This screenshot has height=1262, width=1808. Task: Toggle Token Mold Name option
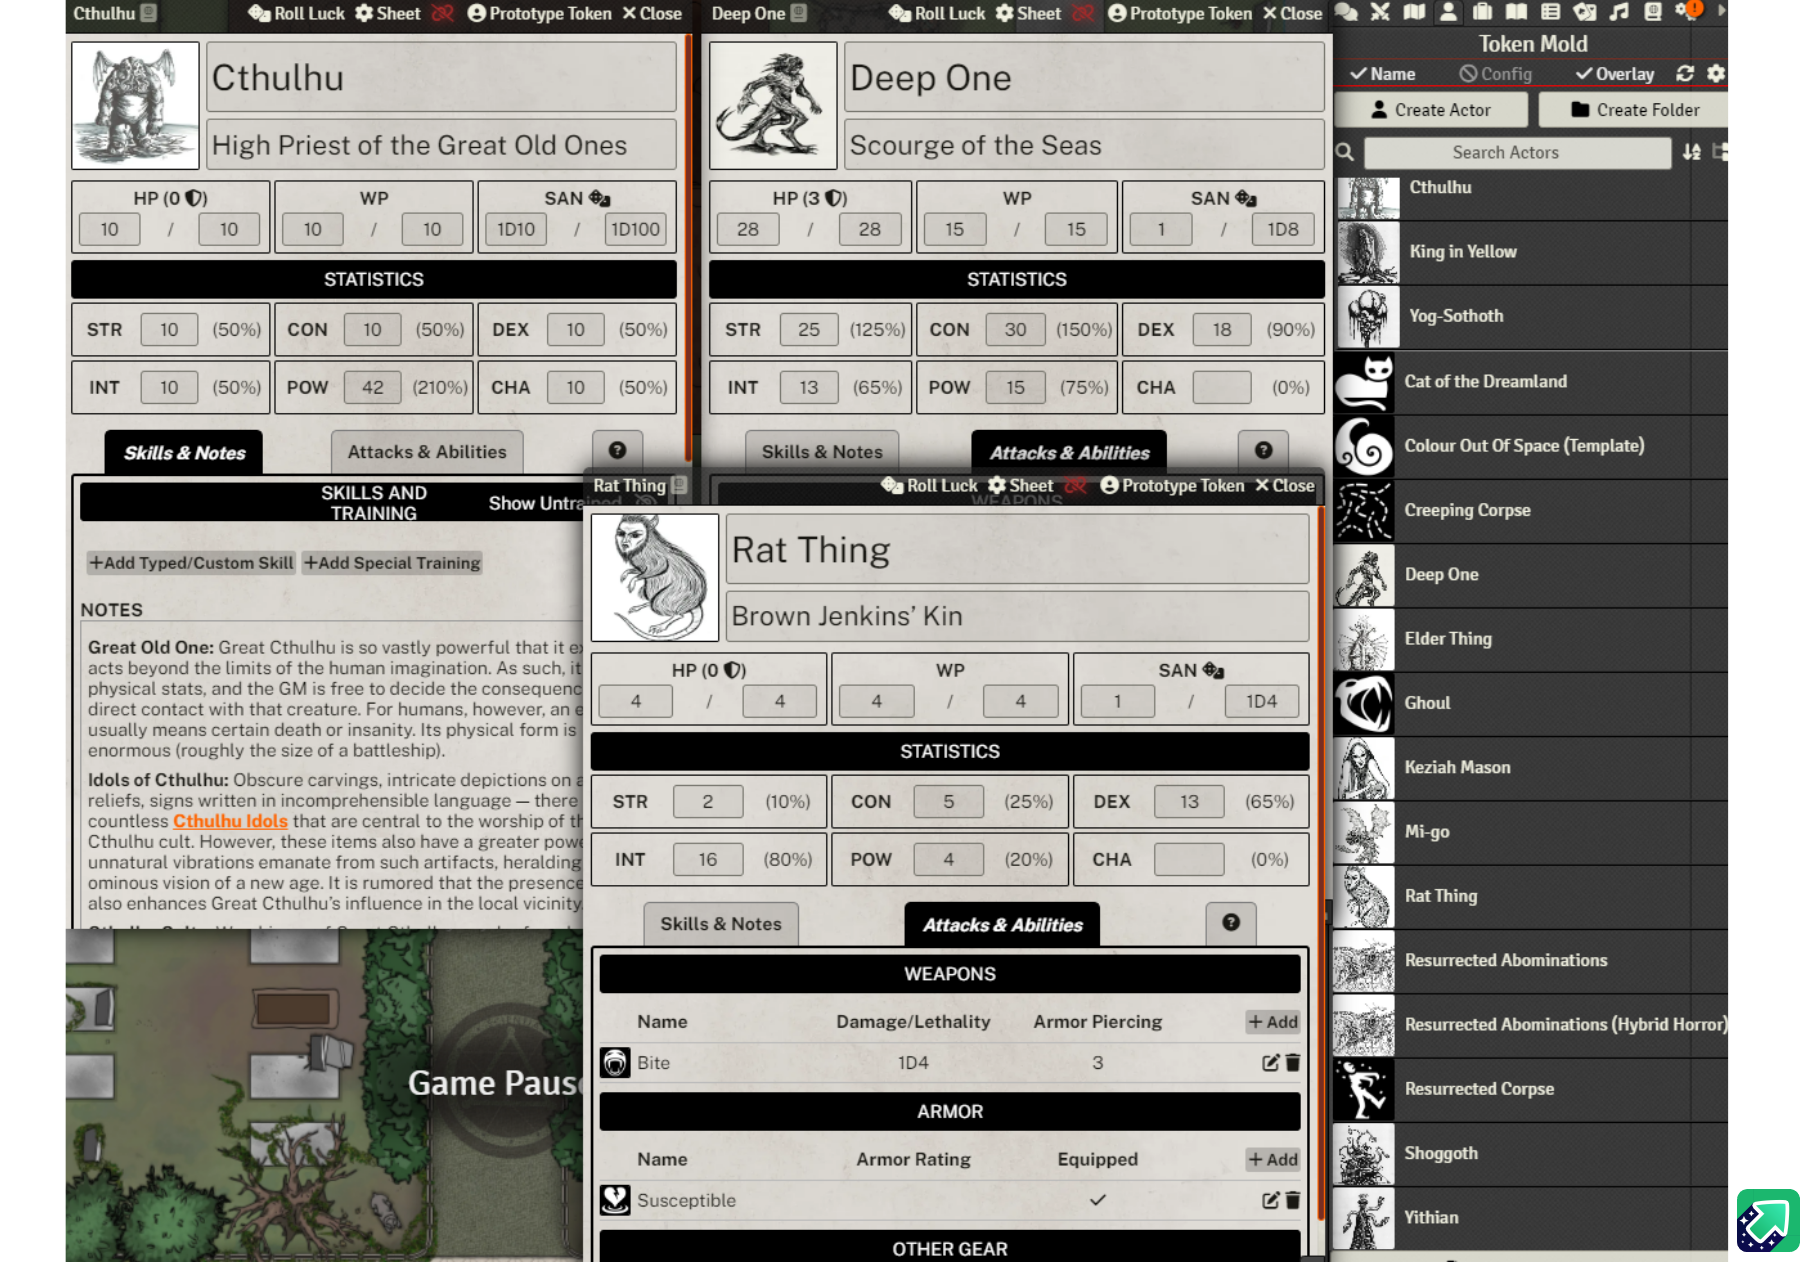1382,74
